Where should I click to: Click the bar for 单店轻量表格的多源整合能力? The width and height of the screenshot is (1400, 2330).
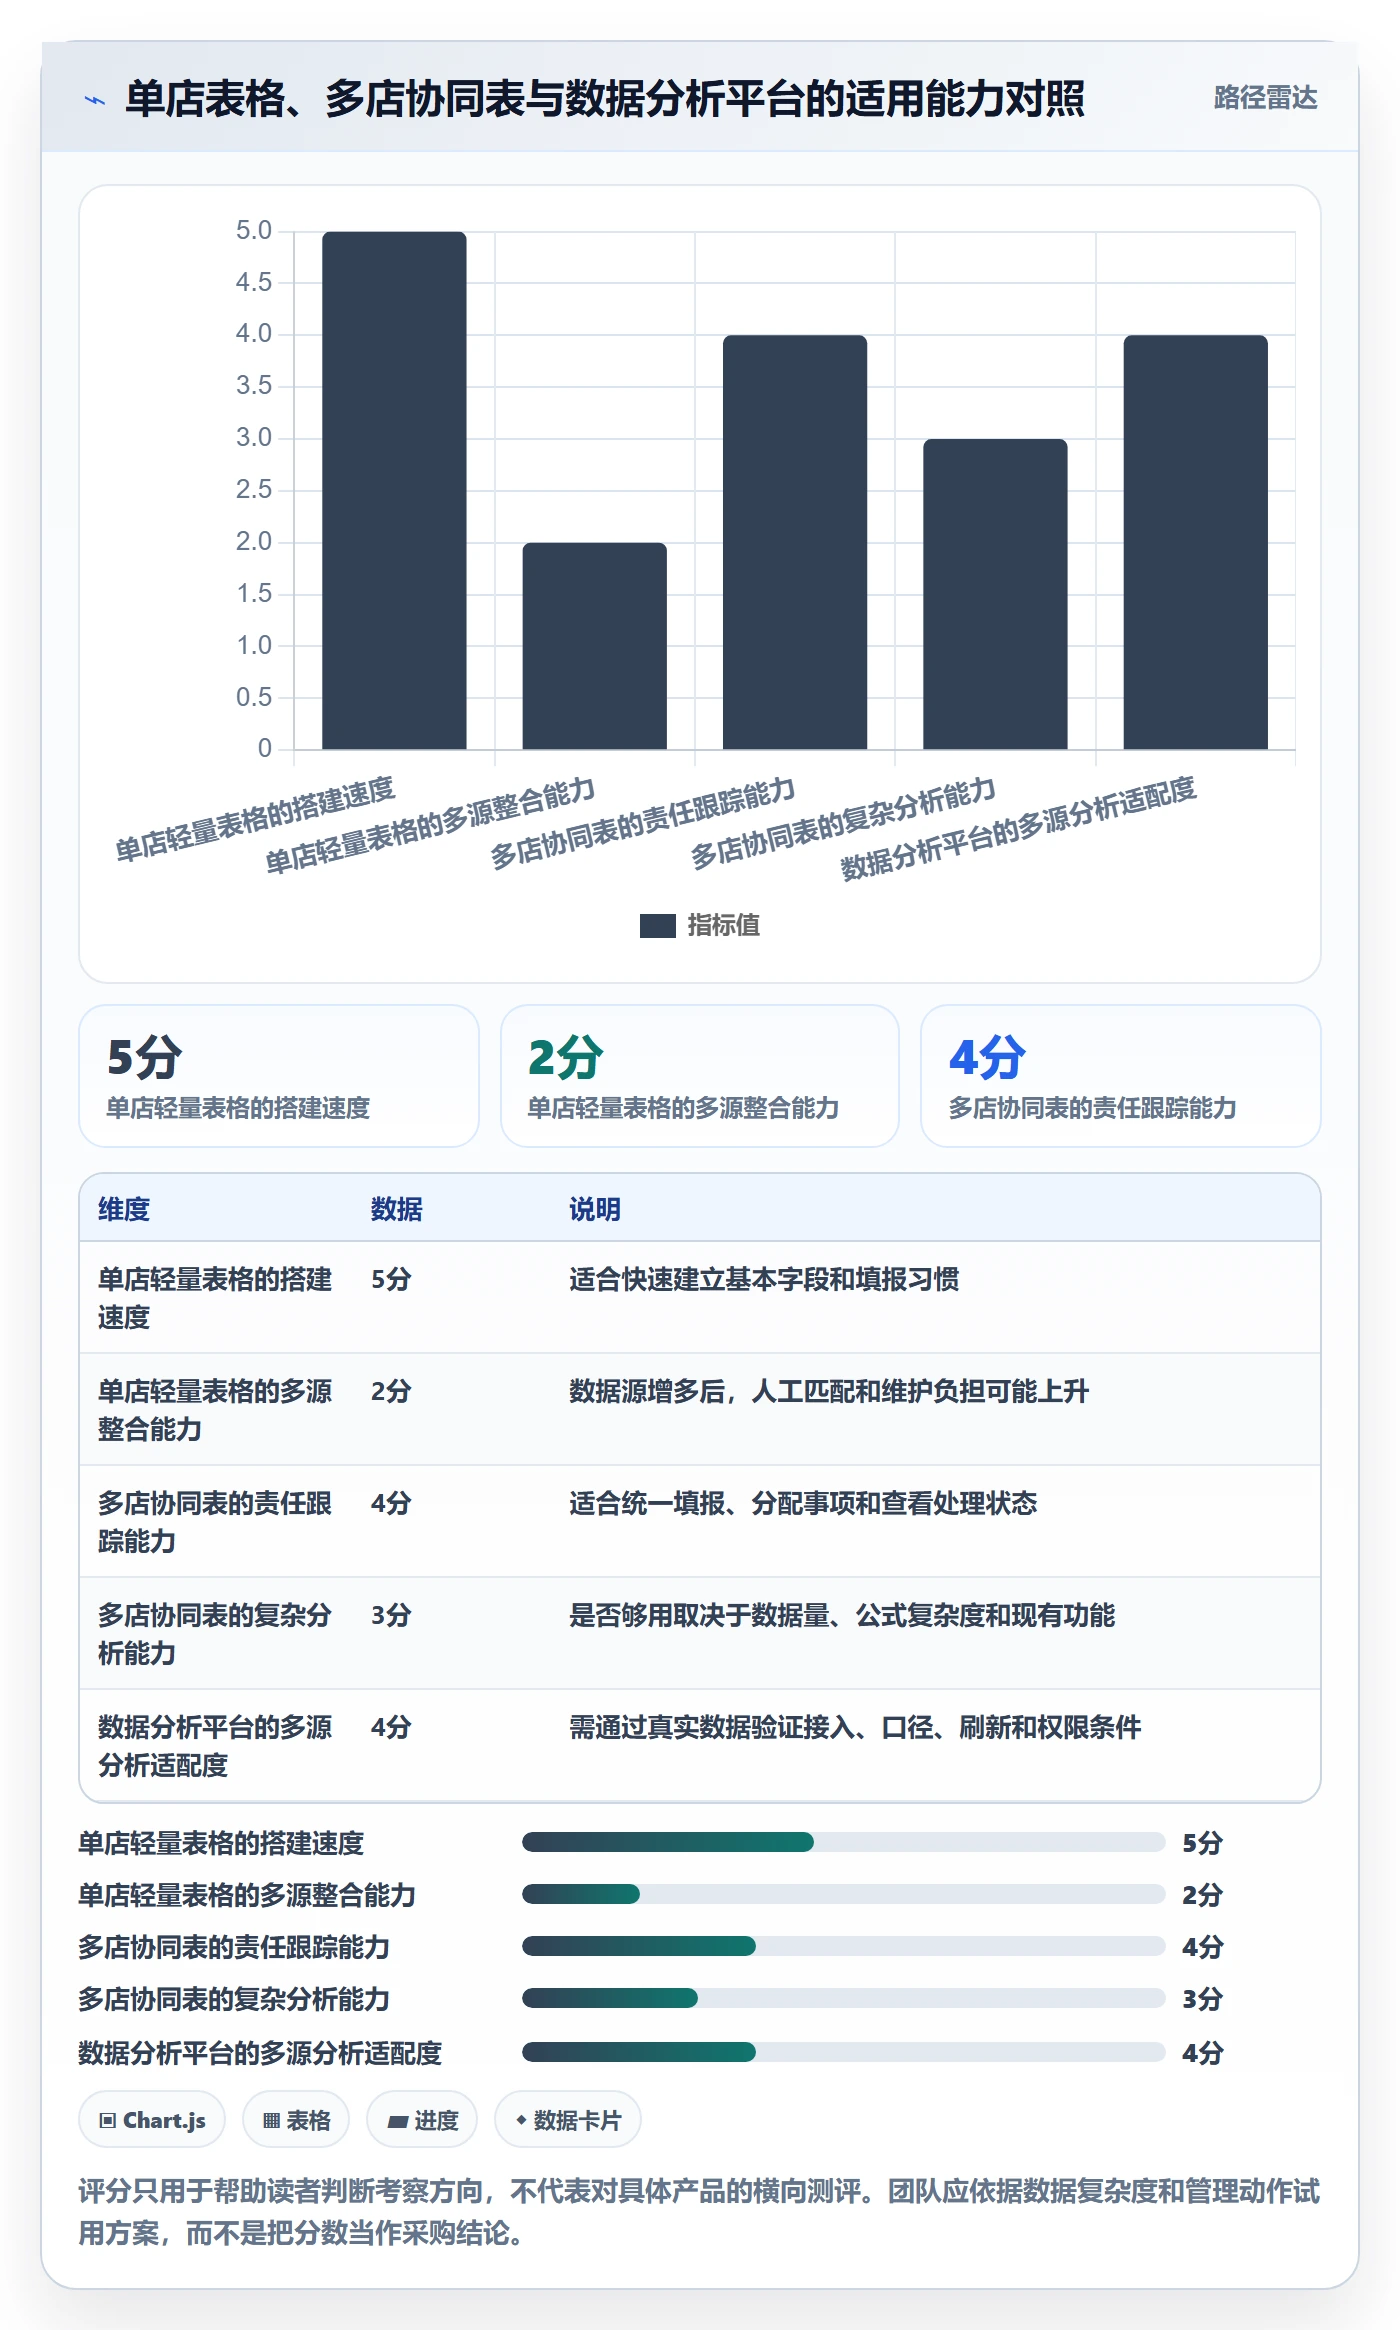(594, 646)
